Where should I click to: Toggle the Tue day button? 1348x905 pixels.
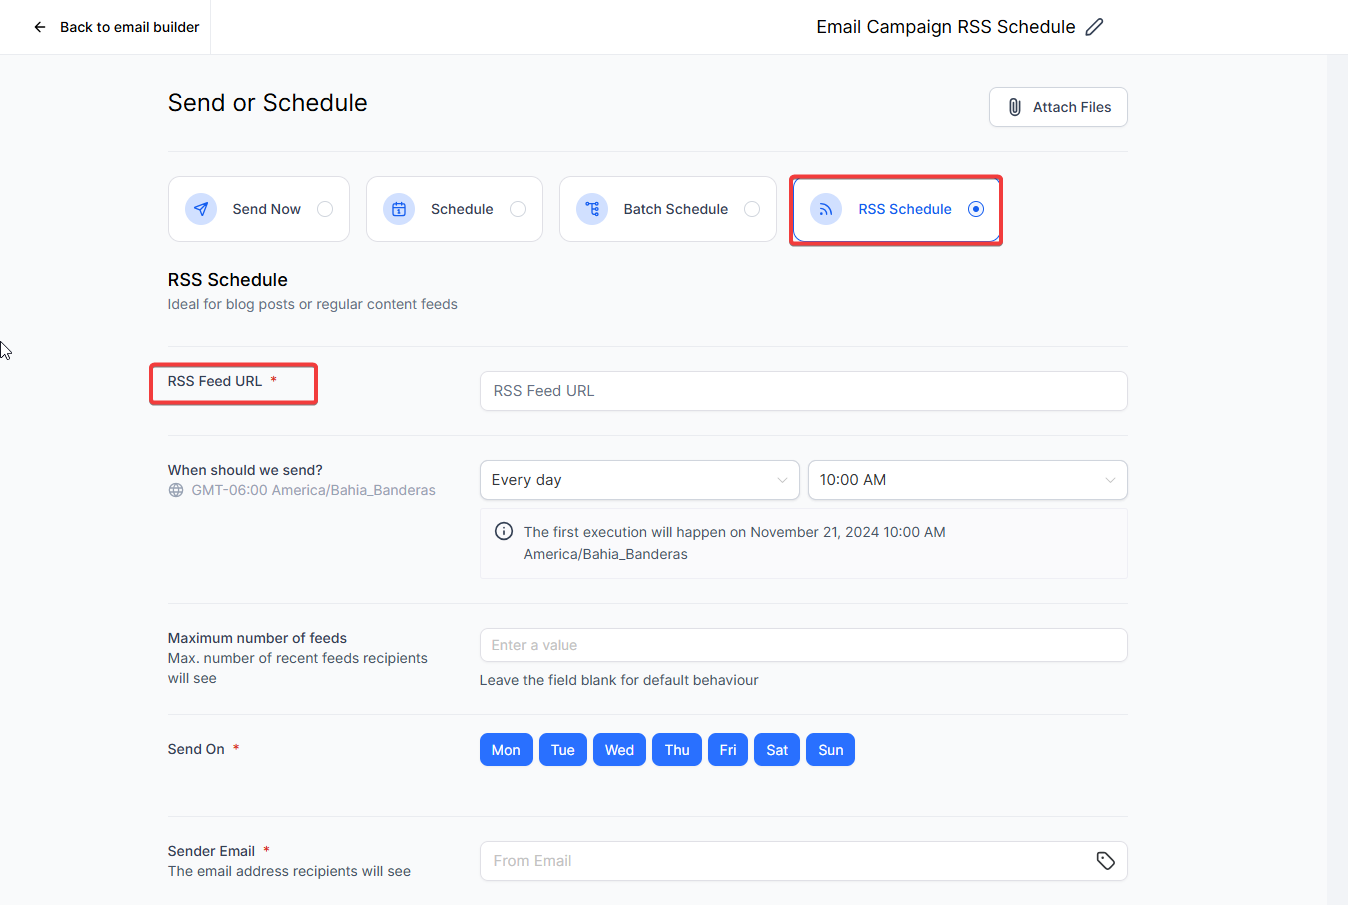tap(563, 750)
